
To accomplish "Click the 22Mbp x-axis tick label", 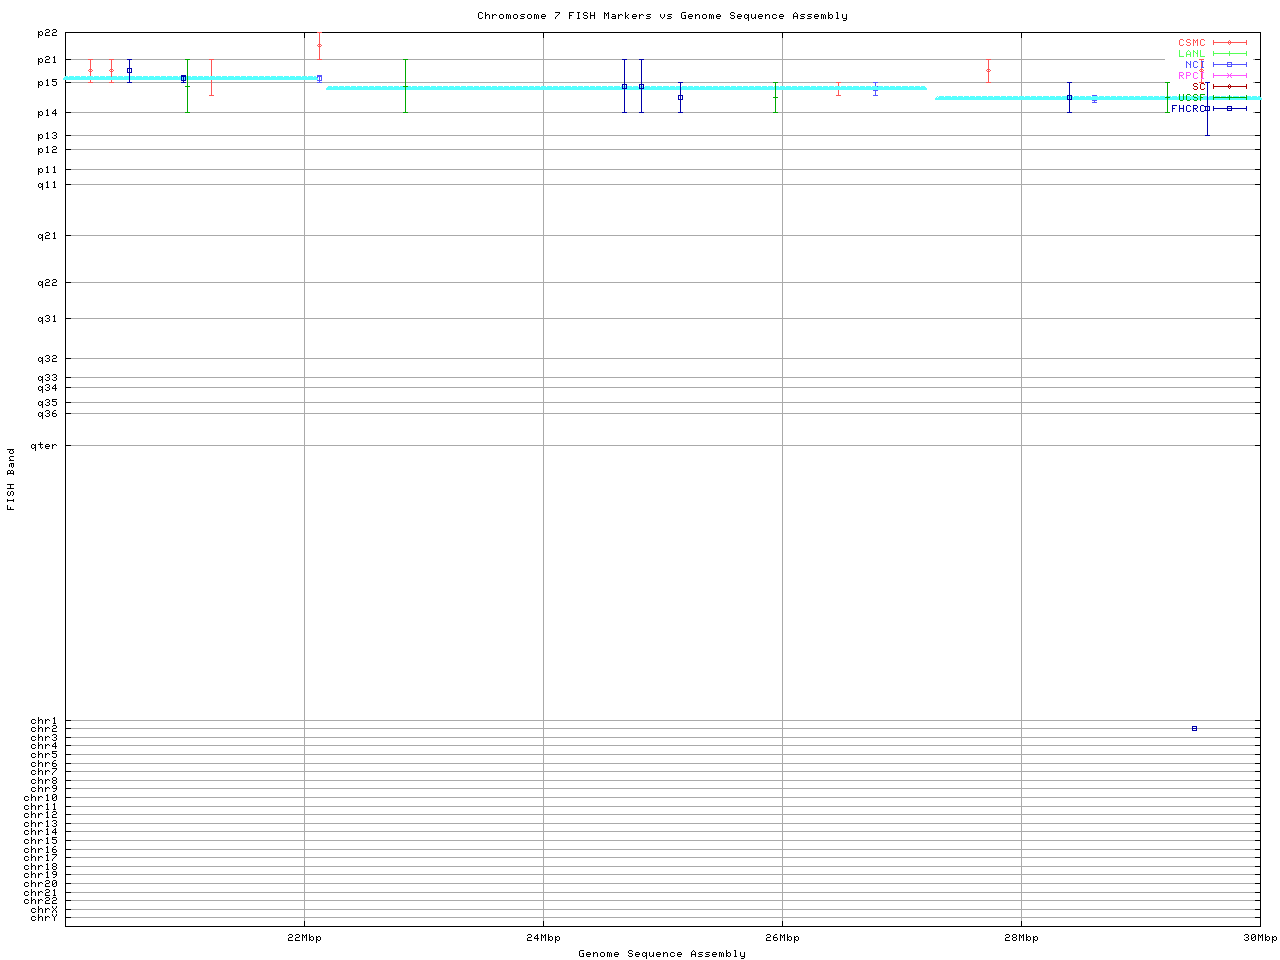I will click(x=304, y=938).
